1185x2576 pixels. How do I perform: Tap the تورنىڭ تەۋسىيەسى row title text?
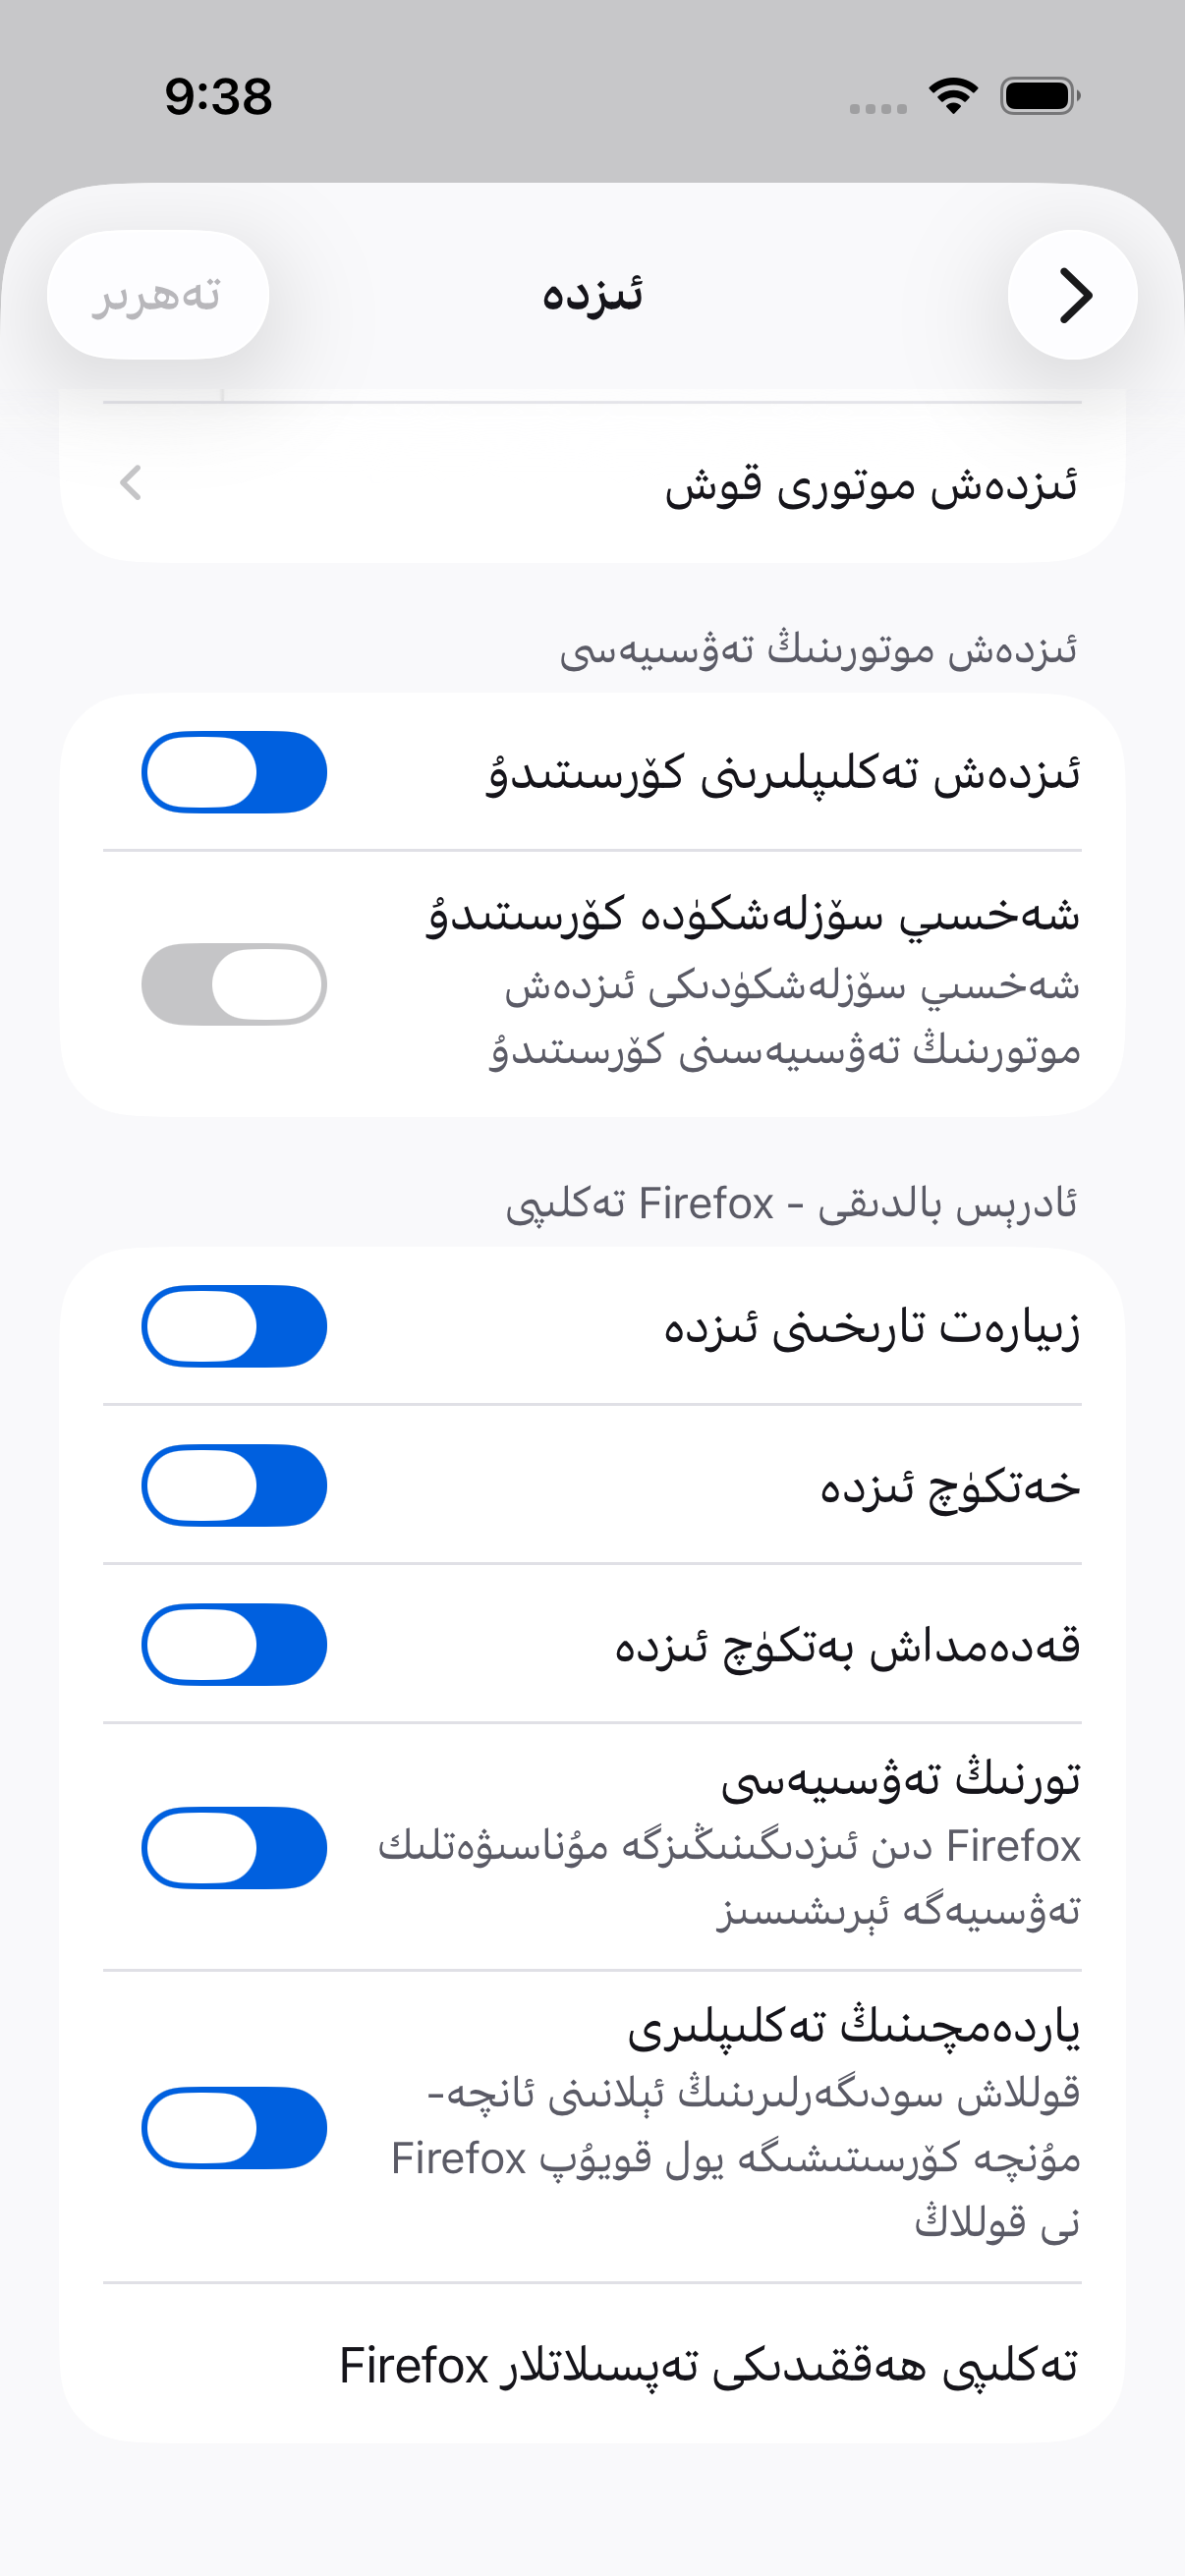coord(900,1780)
